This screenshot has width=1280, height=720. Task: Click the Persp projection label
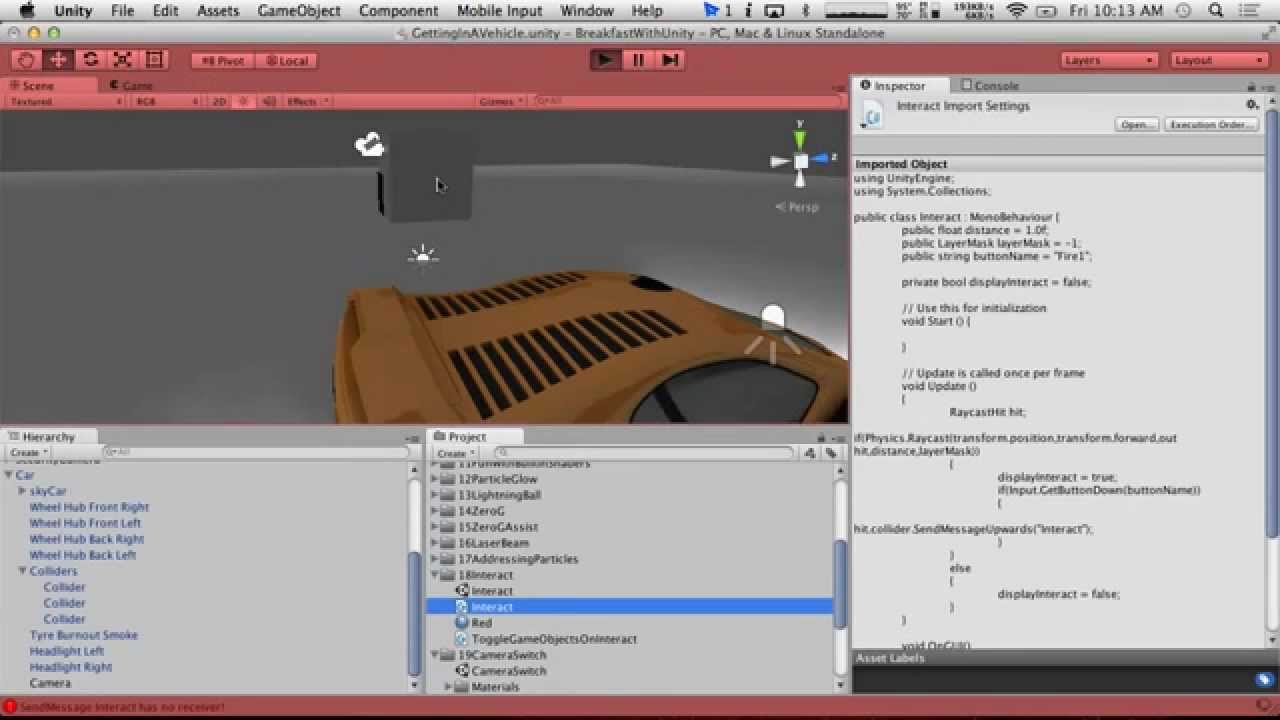click(797, 207)
